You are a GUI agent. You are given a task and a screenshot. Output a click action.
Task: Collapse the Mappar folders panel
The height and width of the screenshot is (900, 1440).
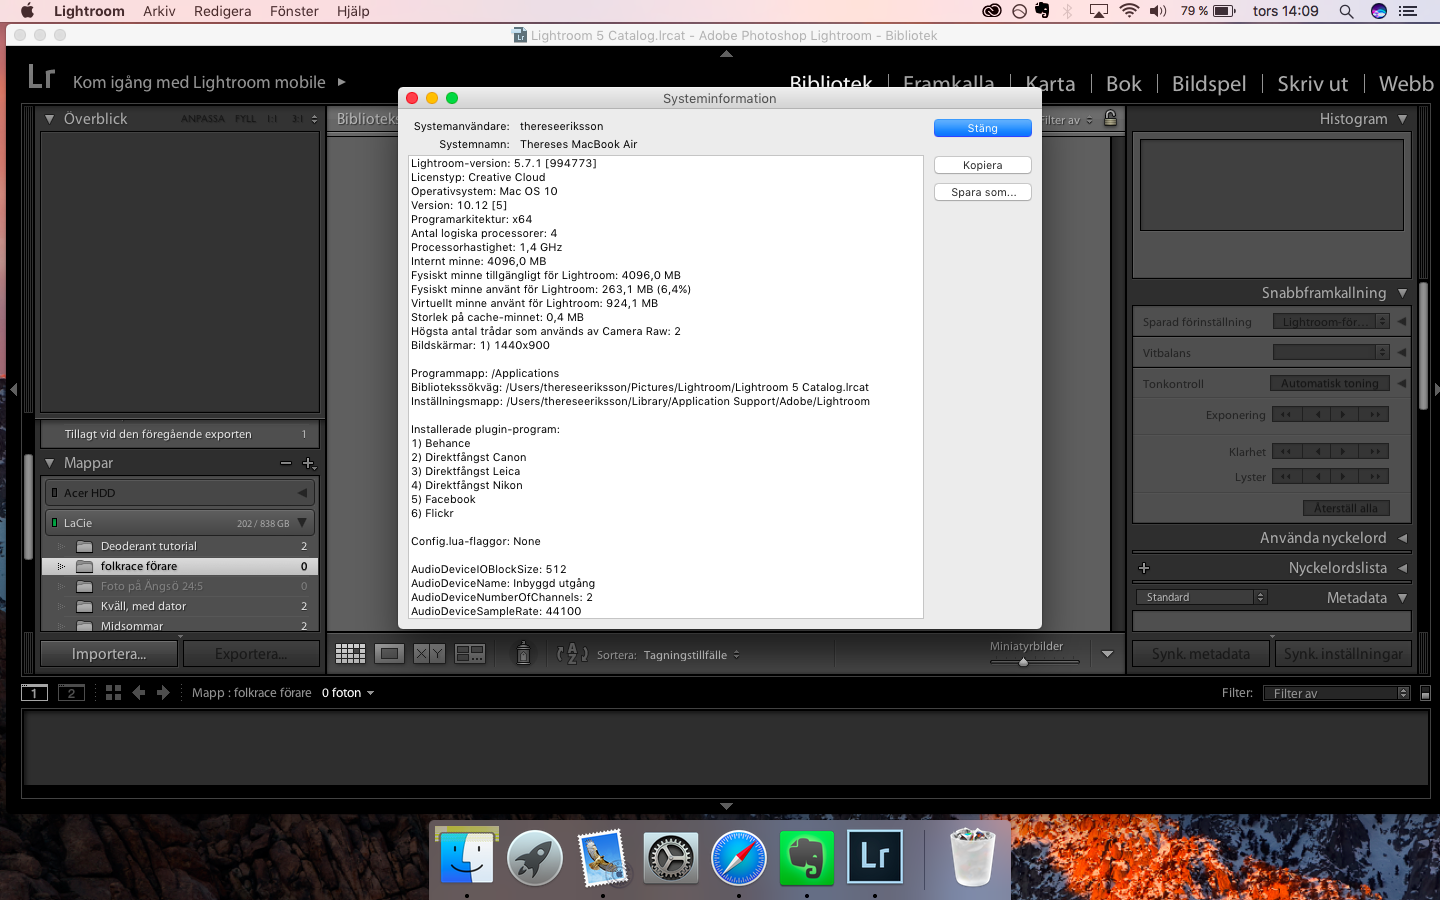tap(49, 463)
